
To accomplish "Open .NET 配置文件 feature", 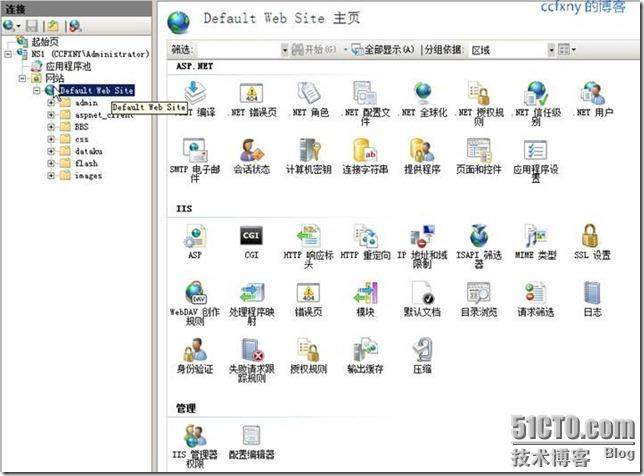I will pyautogui.click(x=365, y=103).
